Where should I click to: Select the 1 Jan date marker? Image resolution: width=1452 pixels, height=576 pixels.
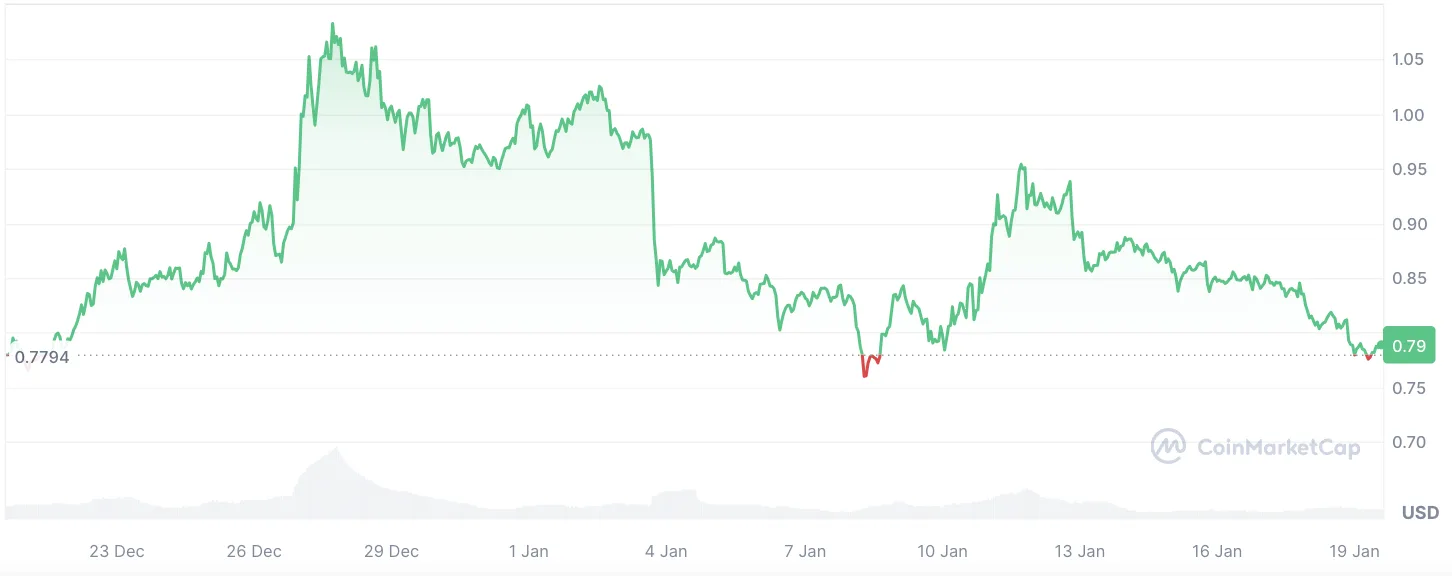[x=529, y=551]
